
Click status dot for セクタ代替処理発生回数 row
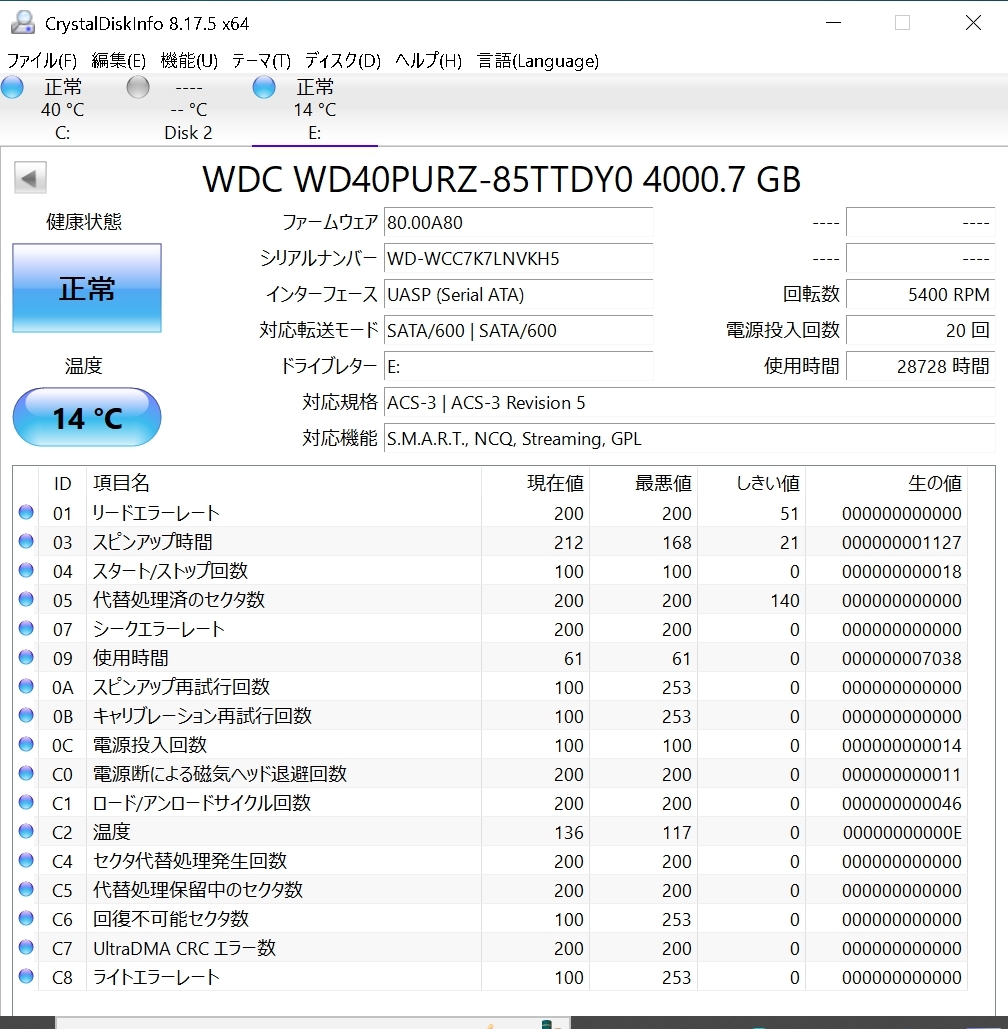[x=26, y=860]
